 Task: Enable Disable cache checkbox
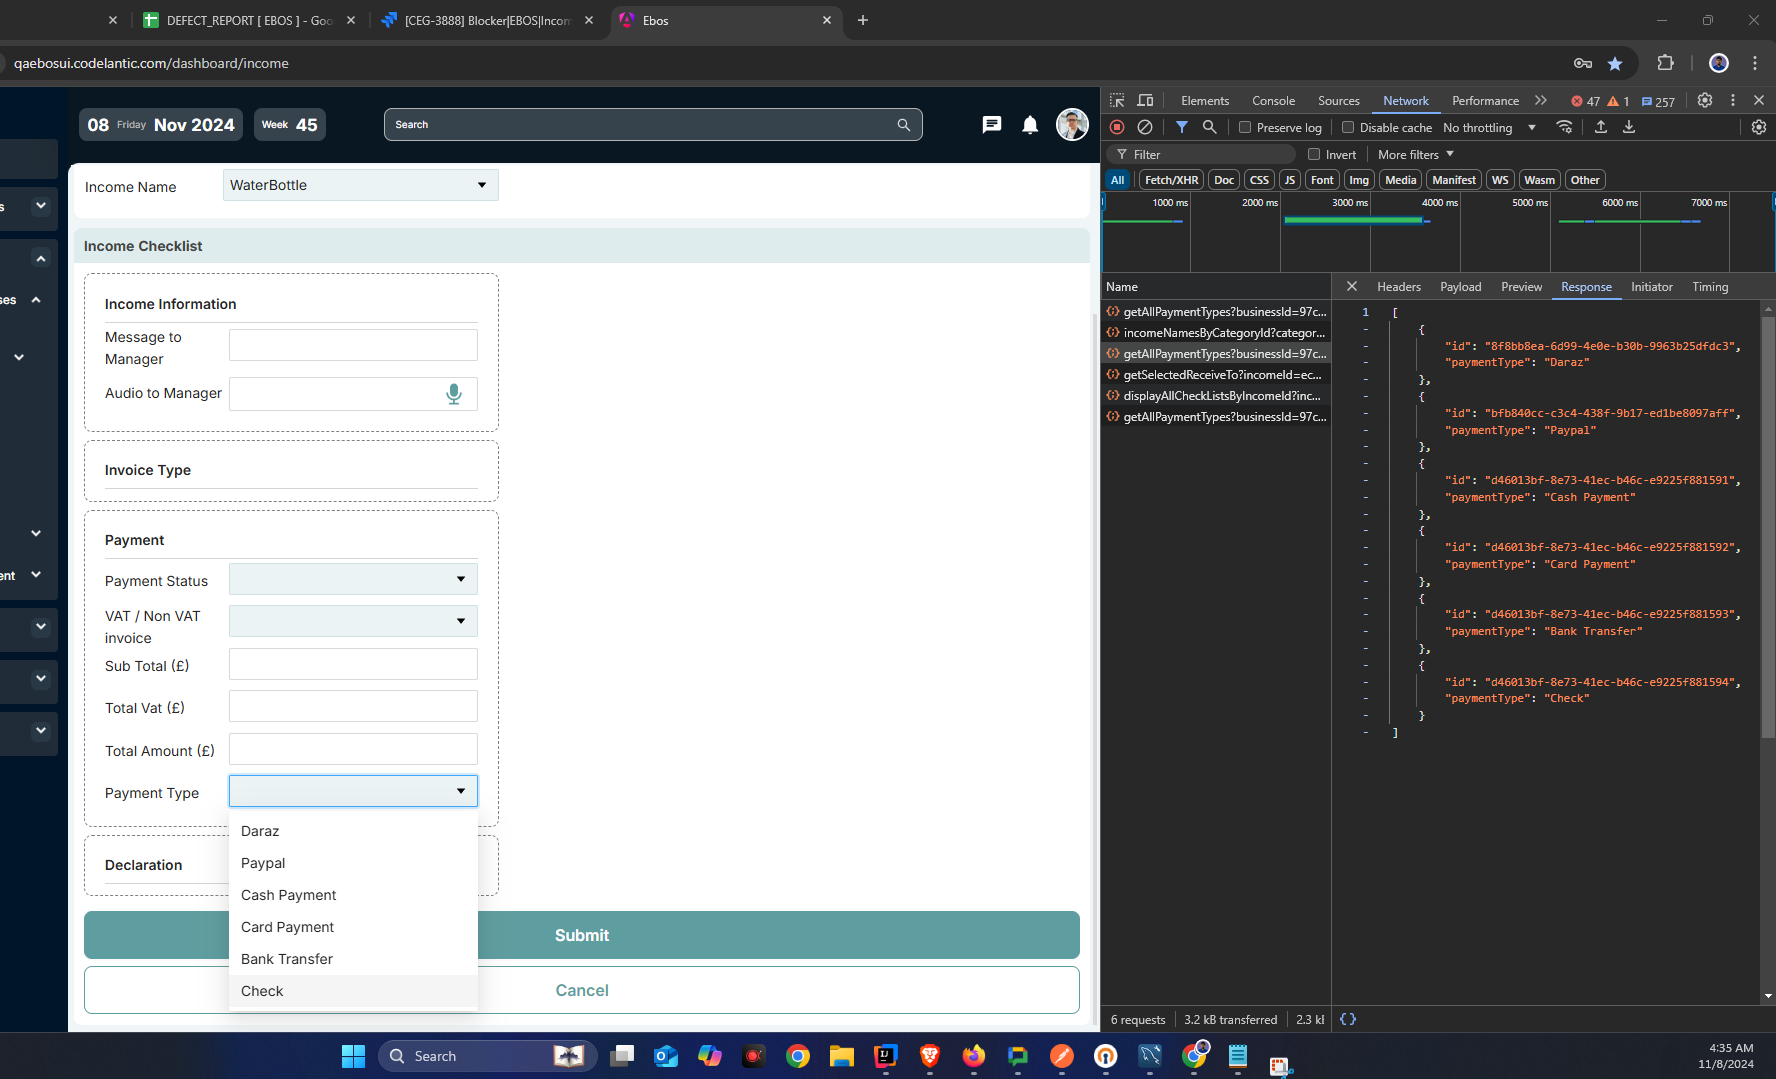click(x=1348, y=127)
